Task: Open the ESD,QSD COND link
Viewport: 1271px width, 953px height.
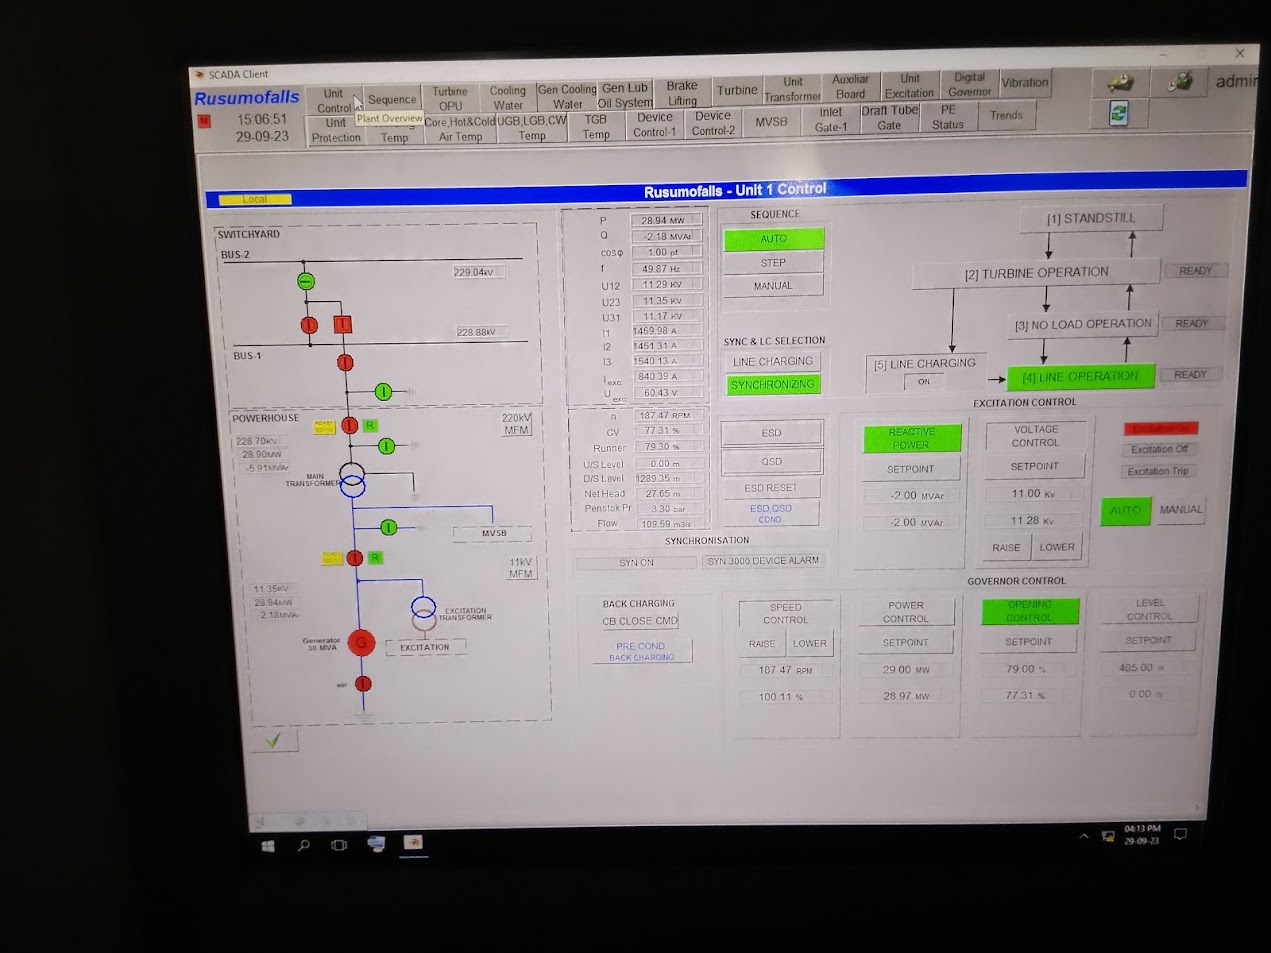Action: coord(770,513)
